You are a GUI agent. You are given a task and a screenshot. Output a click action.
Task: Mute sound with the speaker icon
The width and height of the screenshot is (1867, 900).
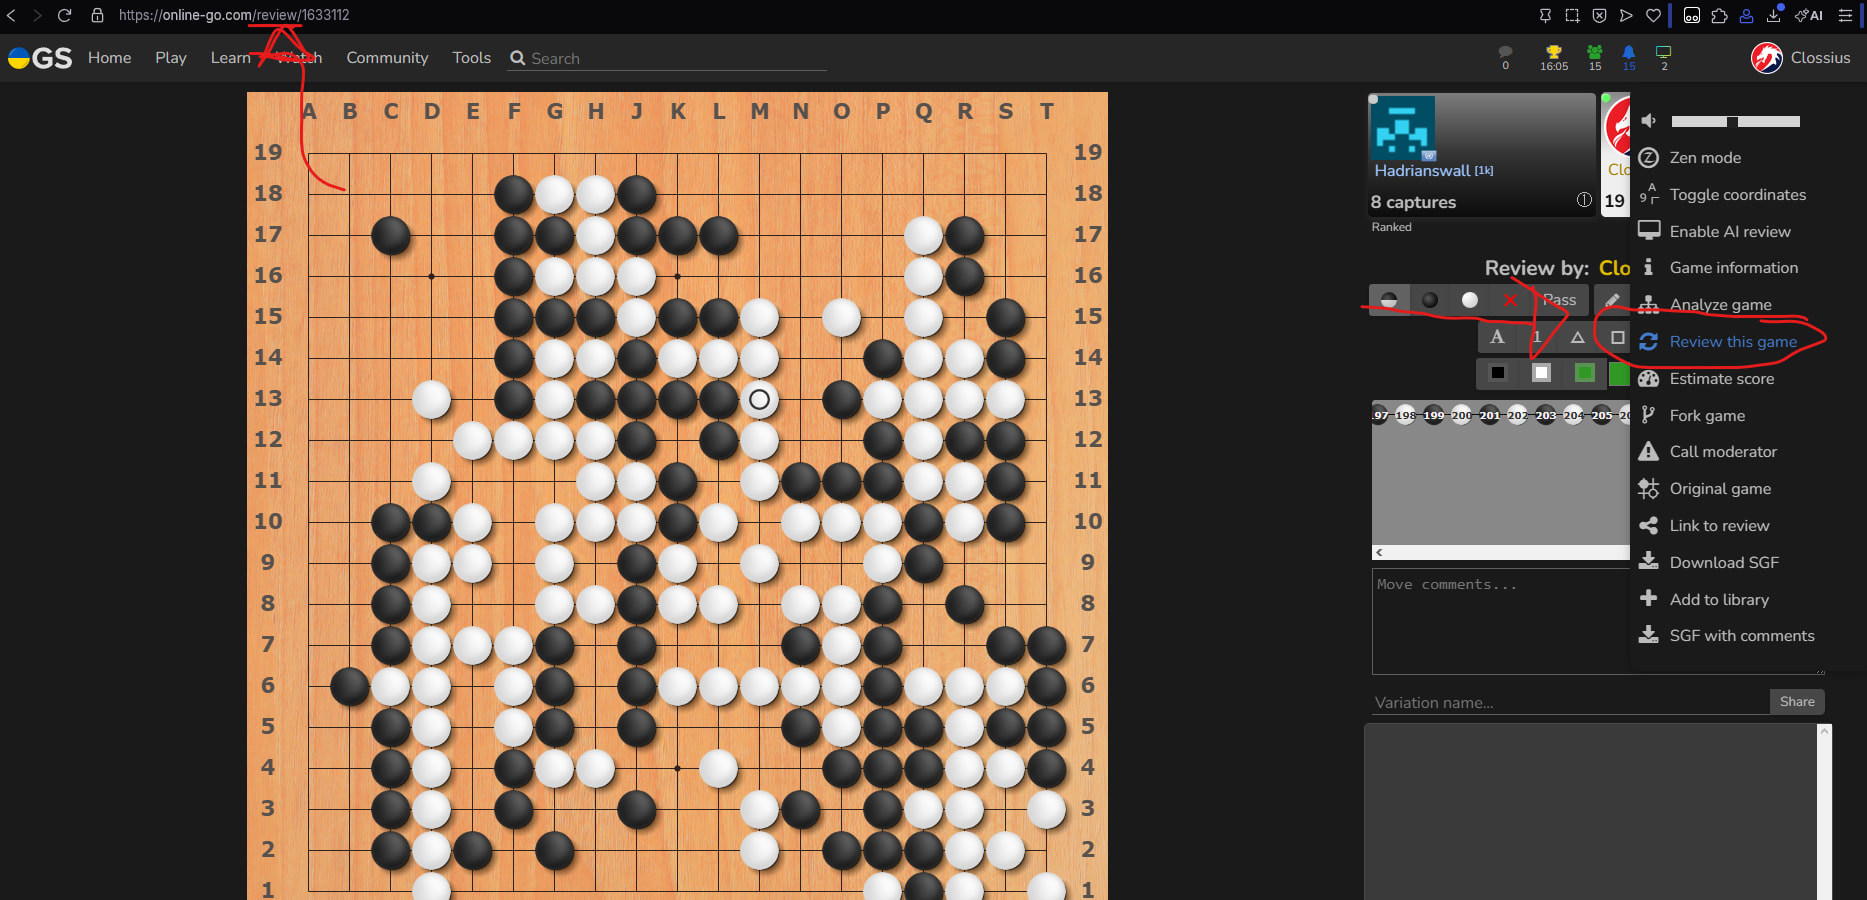(x=1649, y=121)
